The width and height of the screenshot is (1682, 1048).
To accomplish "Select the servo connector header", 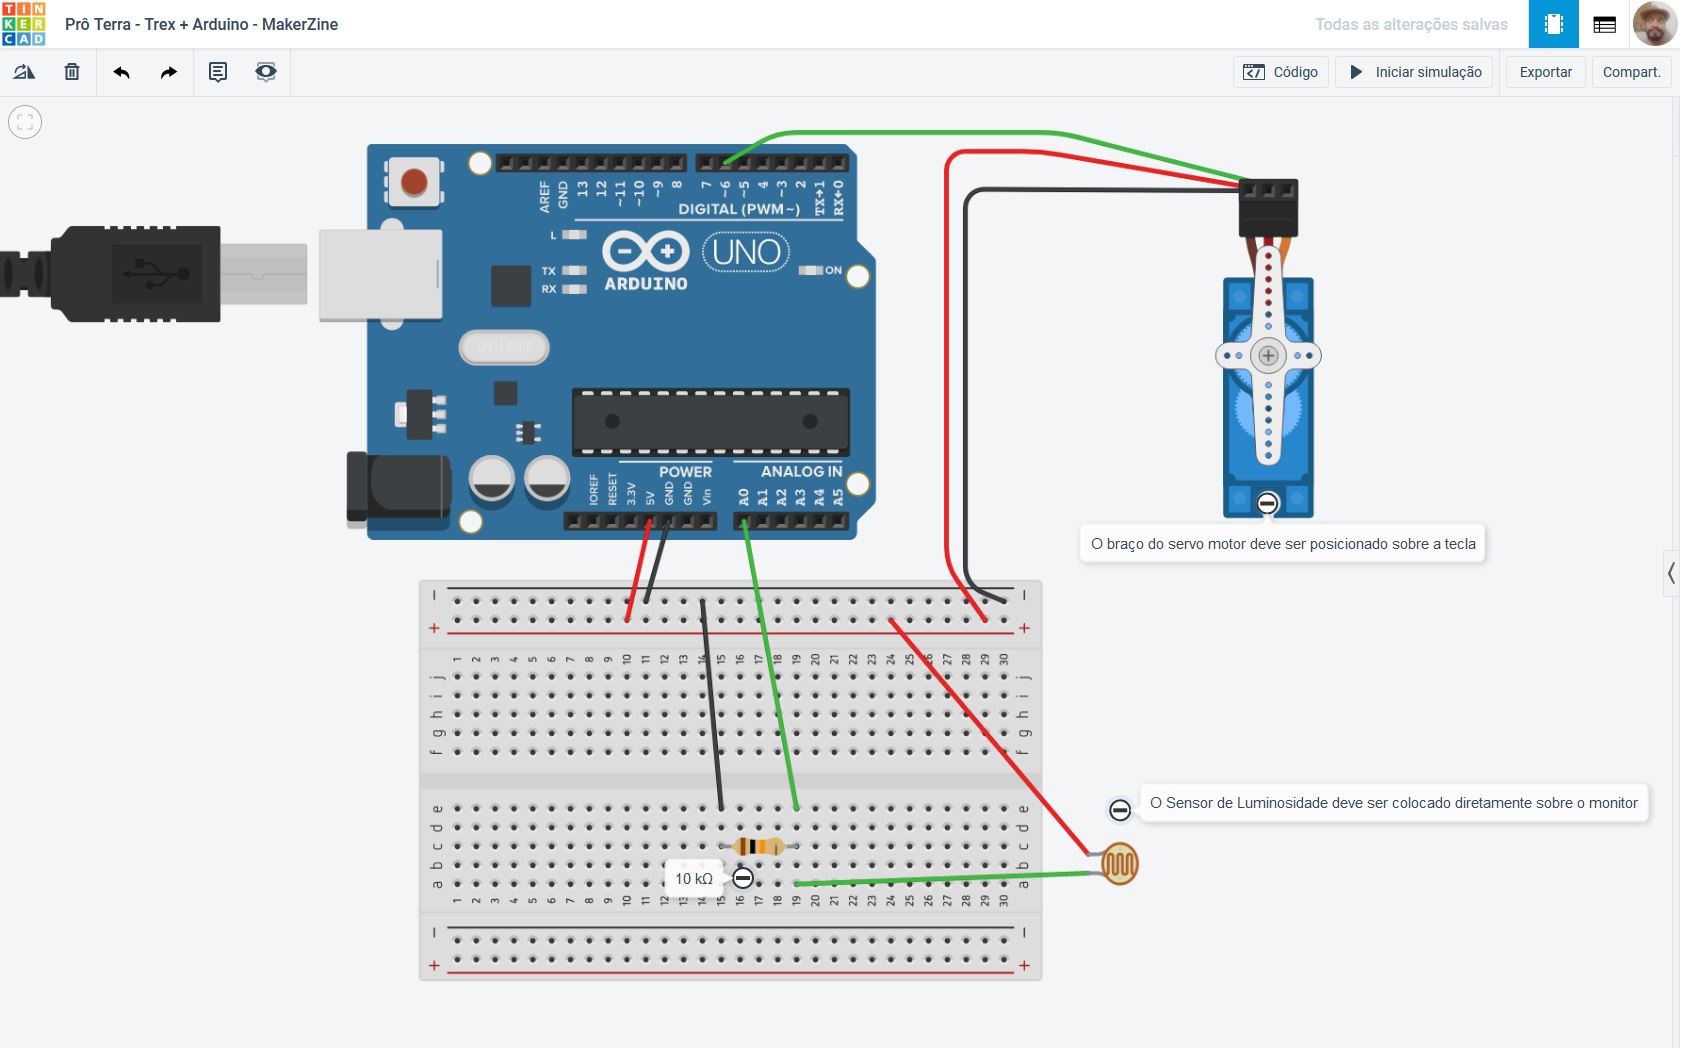I will (1268, 207).
